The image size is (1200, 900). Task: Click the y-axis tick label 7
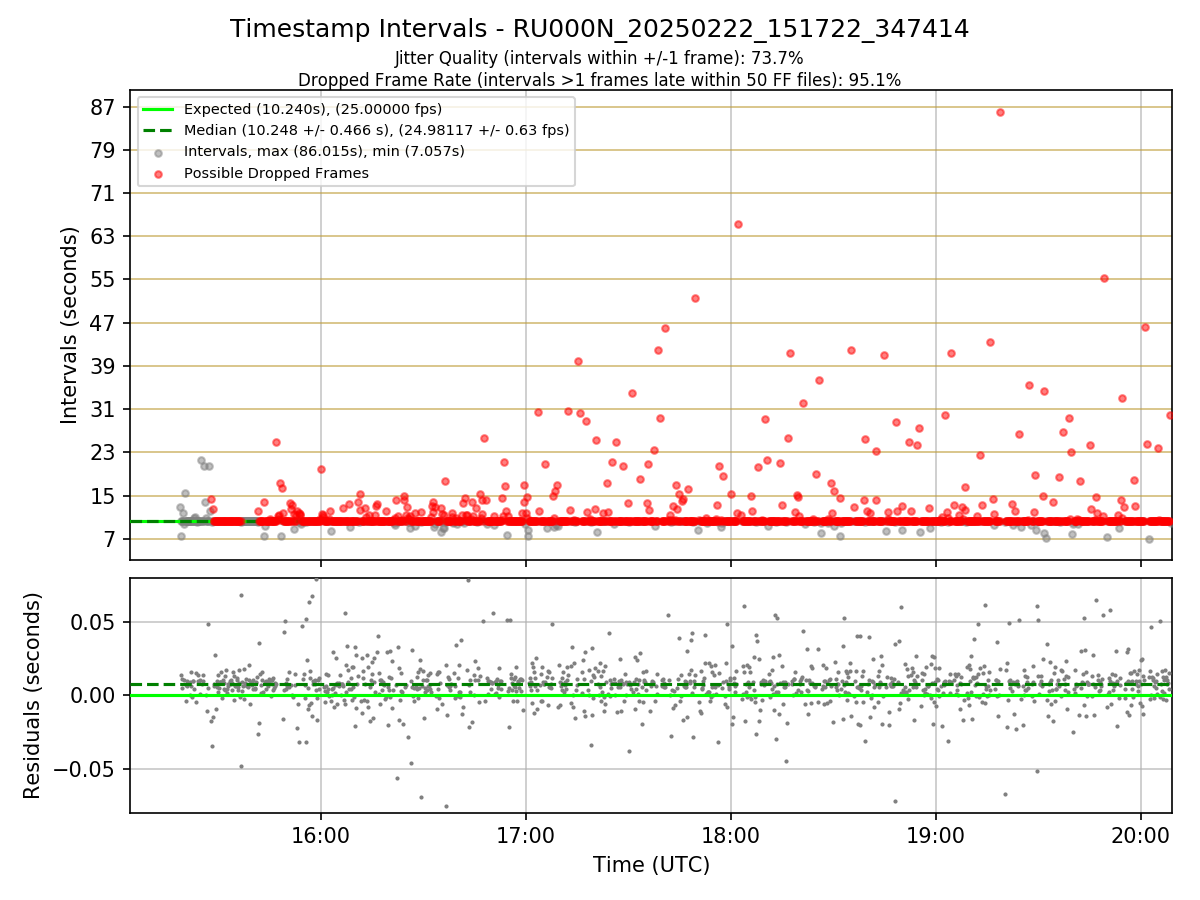(109, 539)
